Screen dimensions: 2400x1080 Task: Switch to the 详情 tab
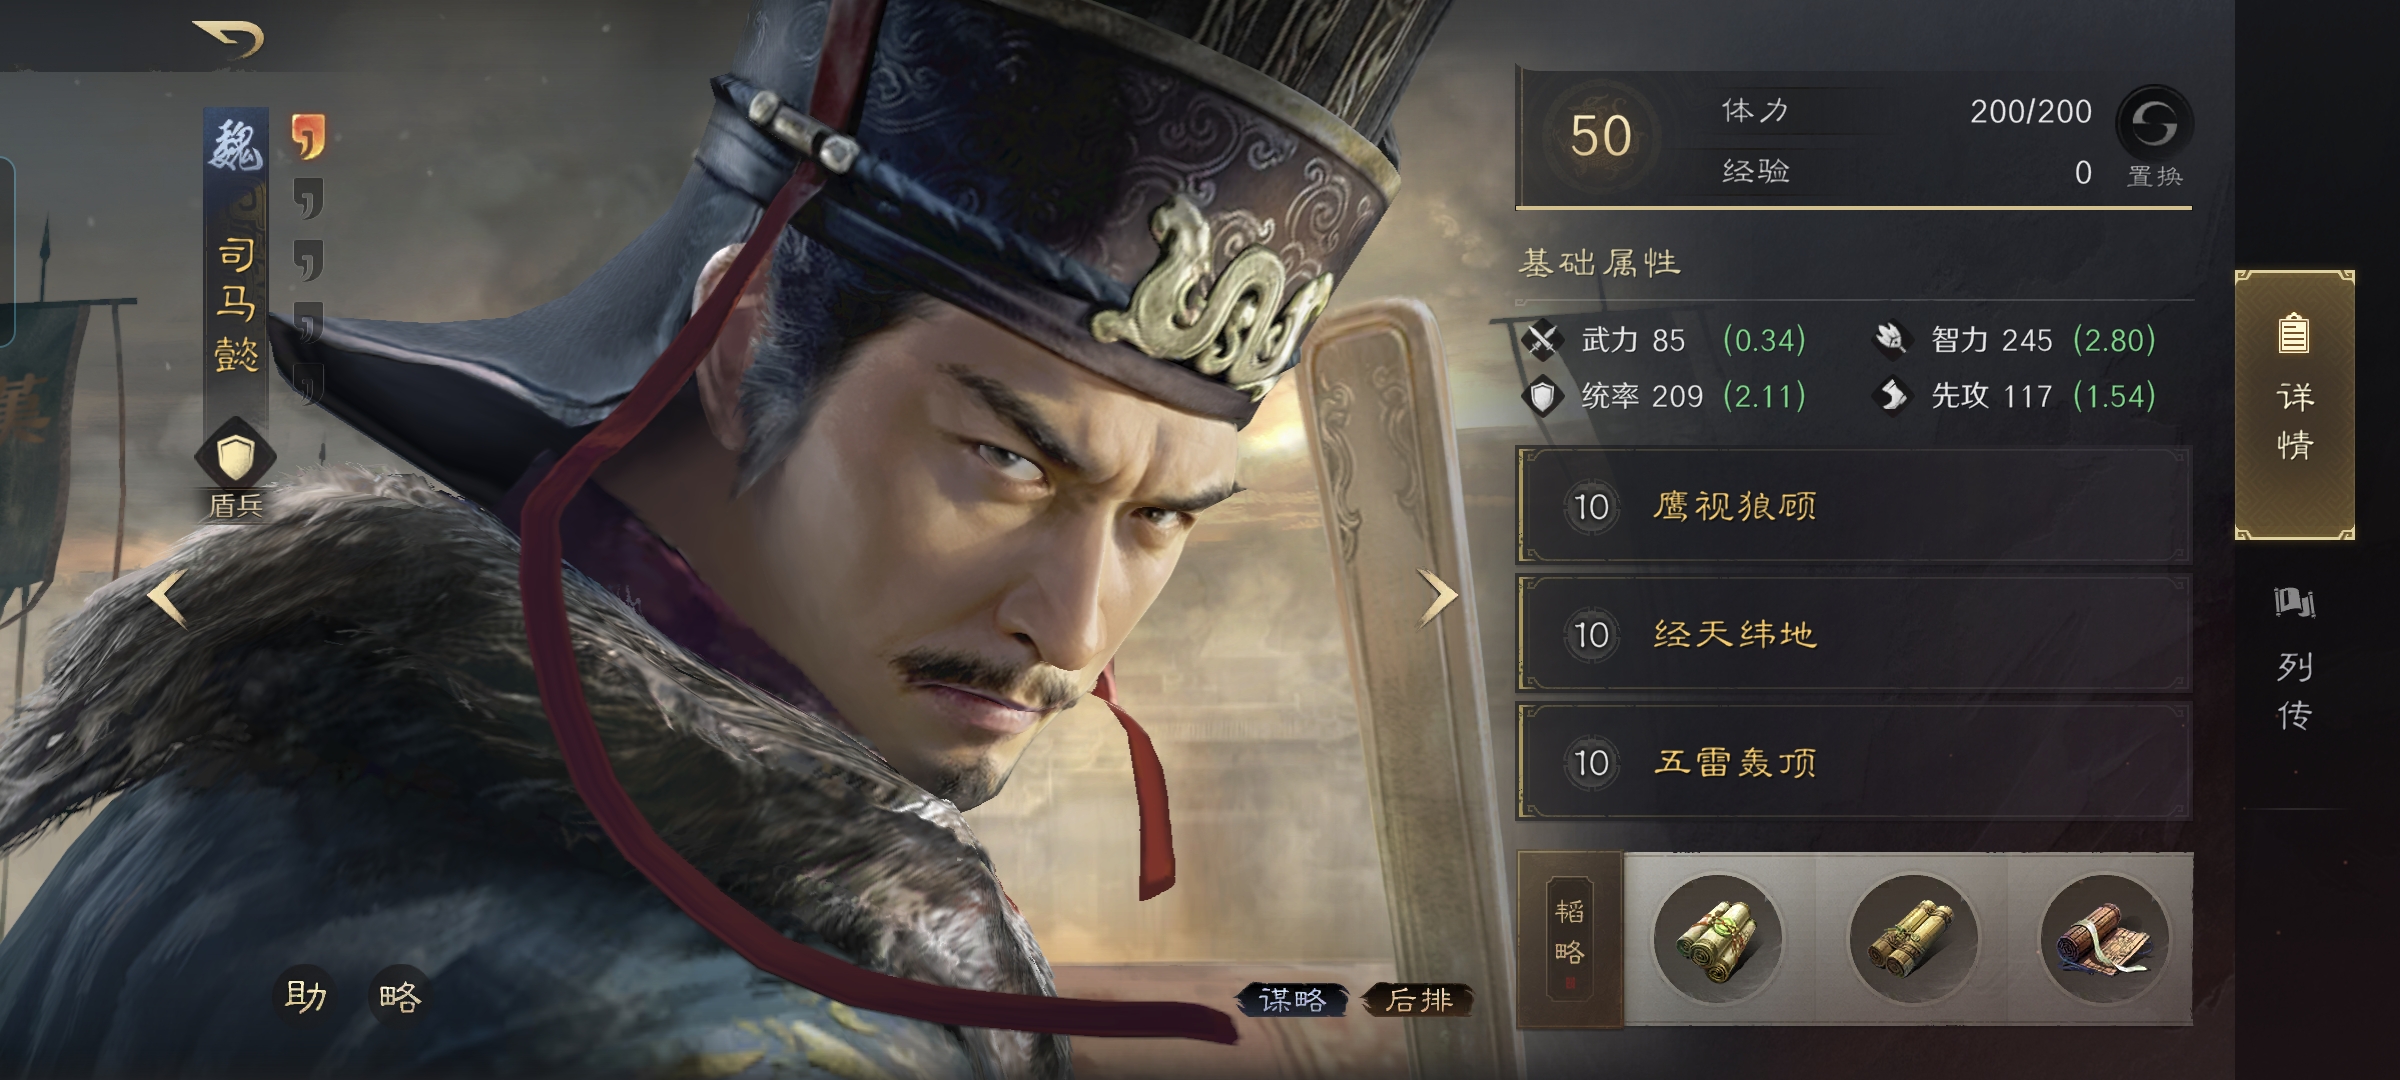click(2294, 404)
